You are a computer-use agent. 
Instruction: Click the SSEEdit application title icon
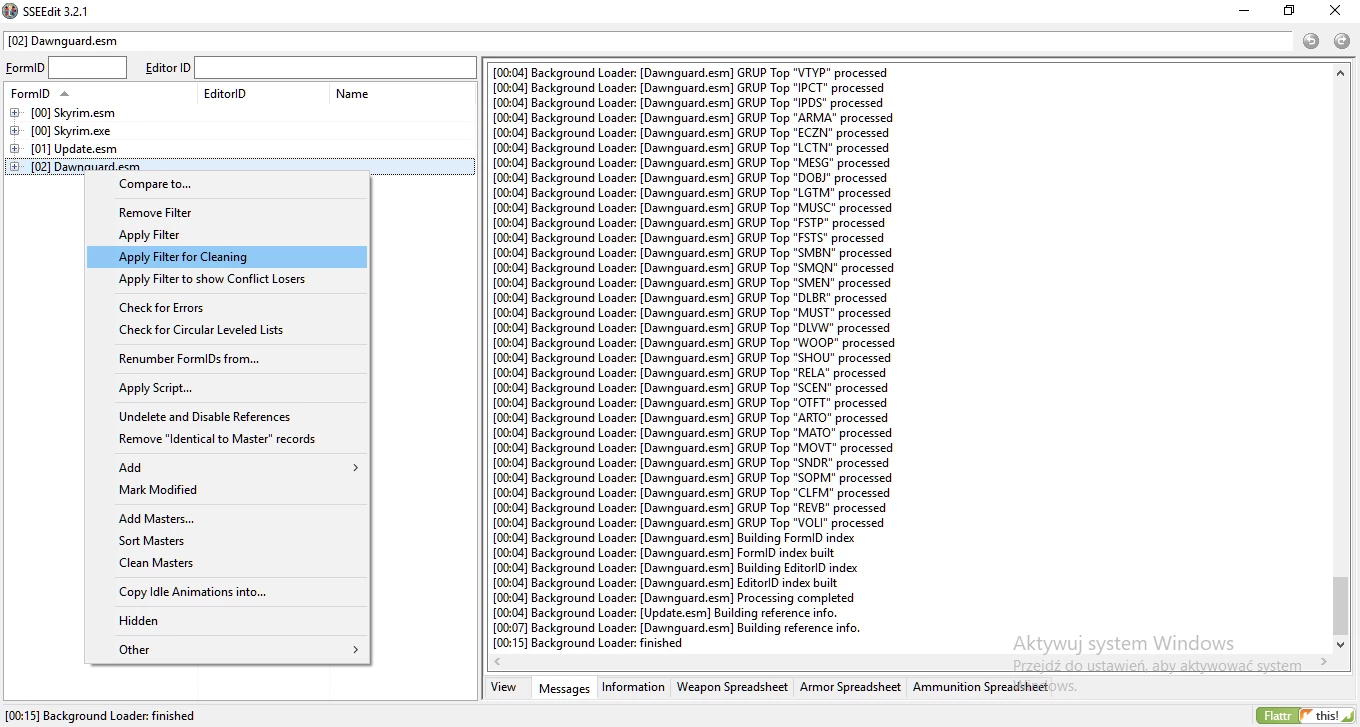coord(10,11)
